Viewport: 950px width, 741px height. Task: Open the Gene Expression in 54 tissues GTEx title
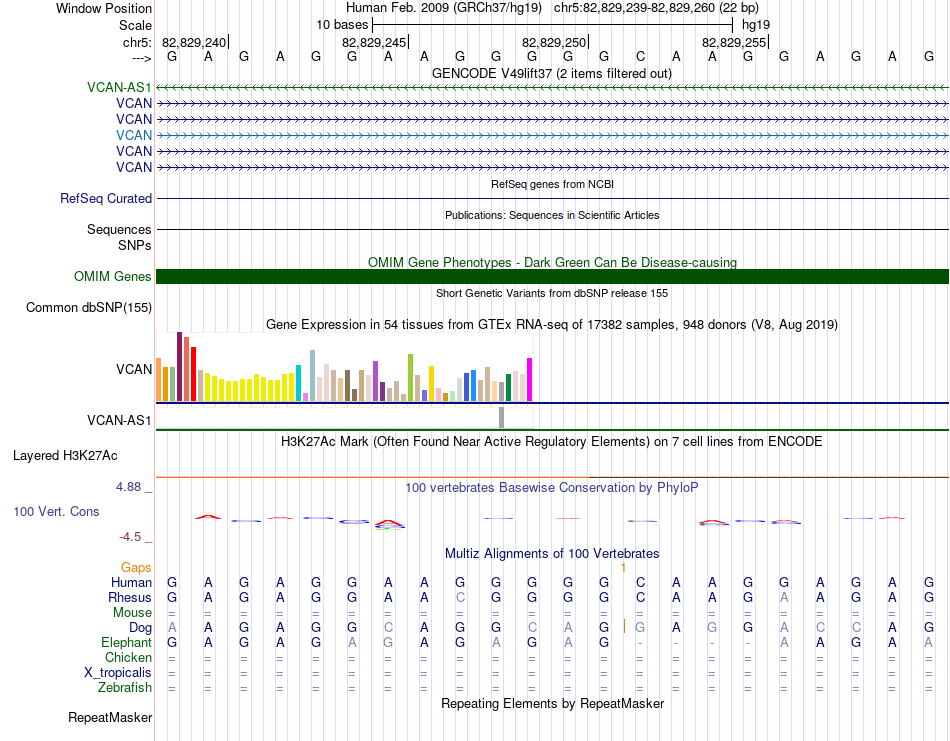551,325
